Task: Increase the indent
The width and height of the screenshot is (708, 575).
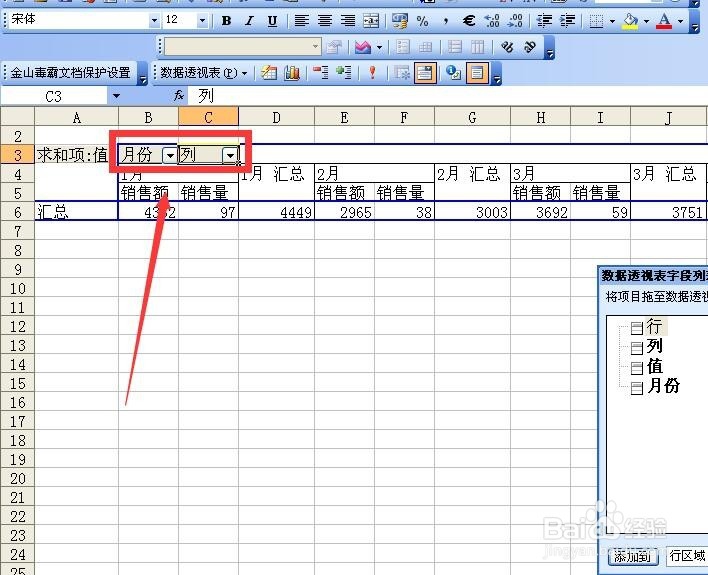Action: [x=567, y=21]
